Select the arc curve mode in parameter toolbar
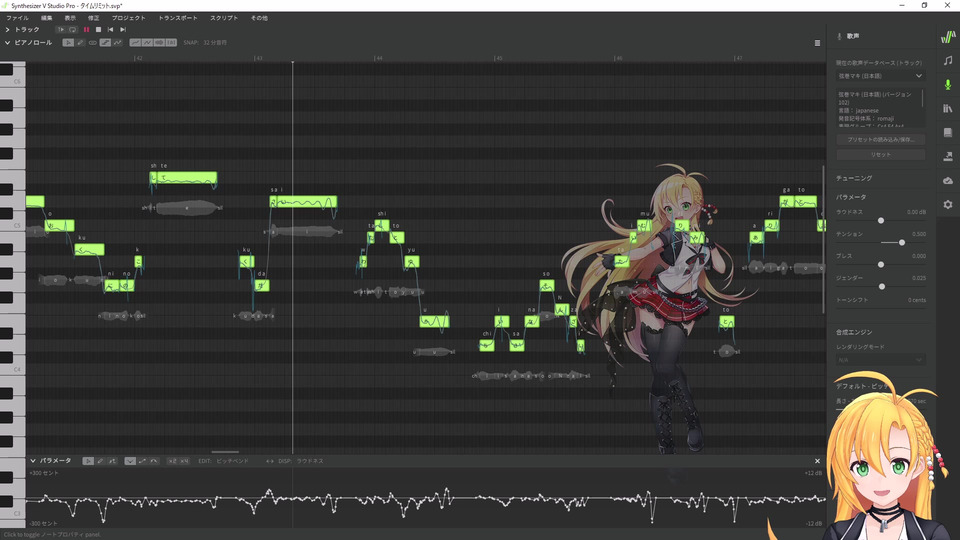Viewport: 960px width, 540px height. pyautogui.click(x=154, y=461)
